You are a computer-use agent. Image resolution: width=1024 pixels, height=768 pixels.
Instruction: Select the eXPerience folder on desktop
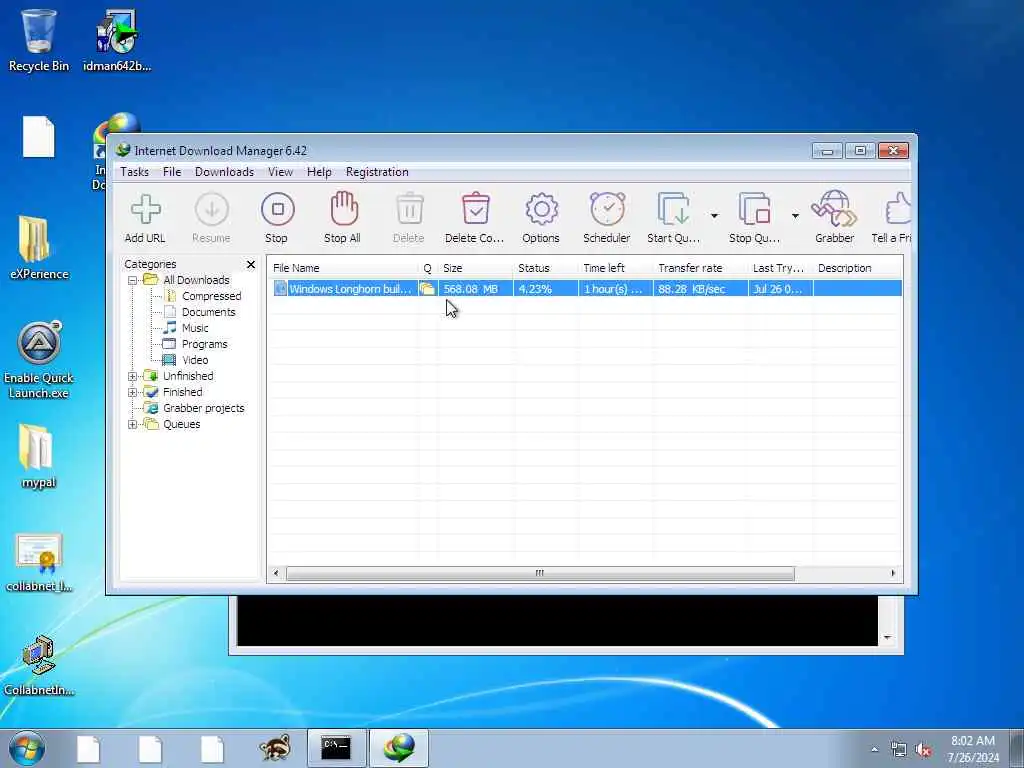[39, 248]
